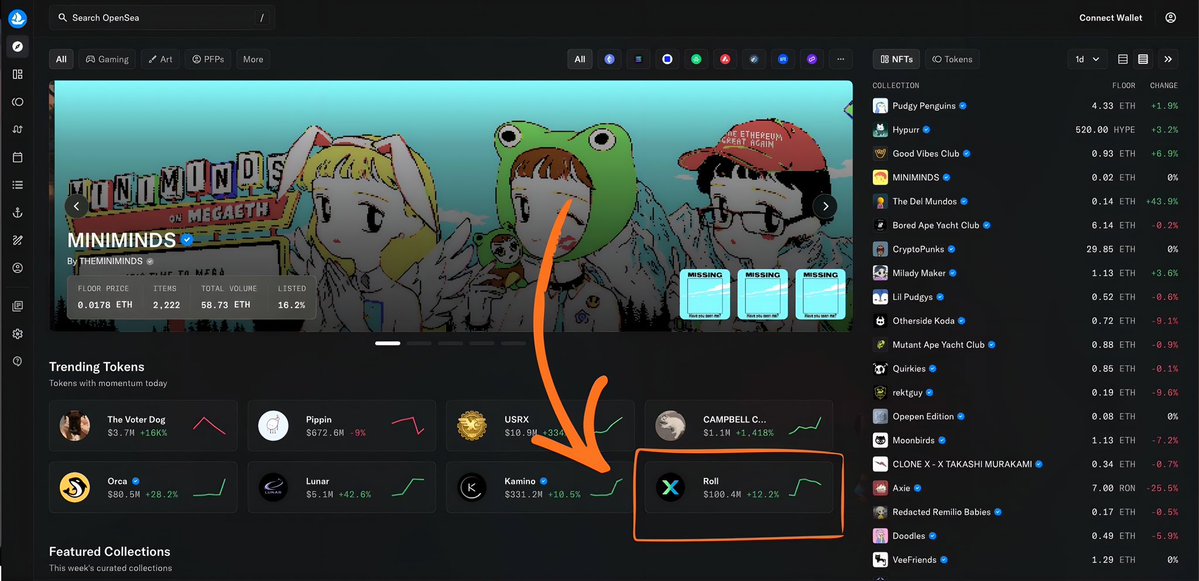Toggle the Gaming category filter
This screenshot has width=1199, height=581.
click(107, 59)
